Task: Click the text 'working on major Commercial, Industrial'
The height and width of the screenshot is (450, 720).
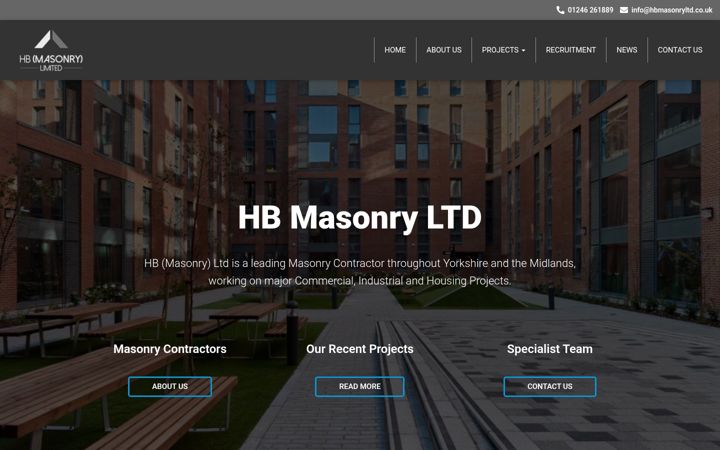Action: 305,281
